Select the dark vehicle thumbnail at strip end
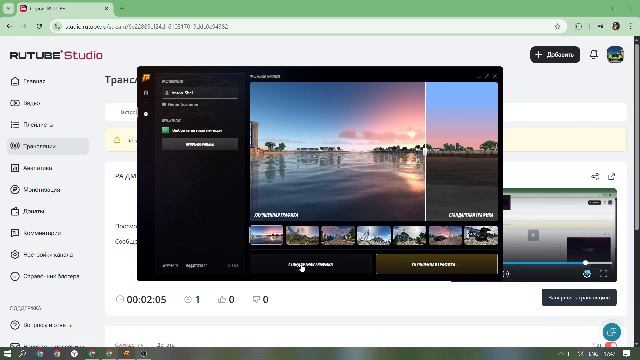Screen dimensions: 640x360 (481, 235)
